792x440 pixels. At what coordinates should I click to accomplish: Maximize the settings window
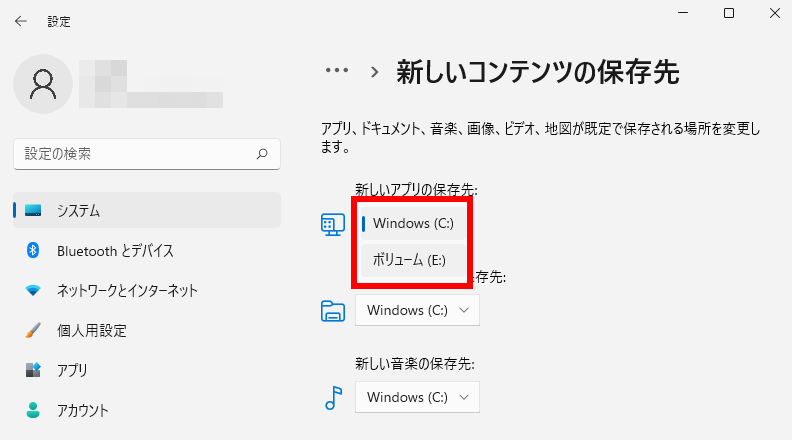(729, 13)
